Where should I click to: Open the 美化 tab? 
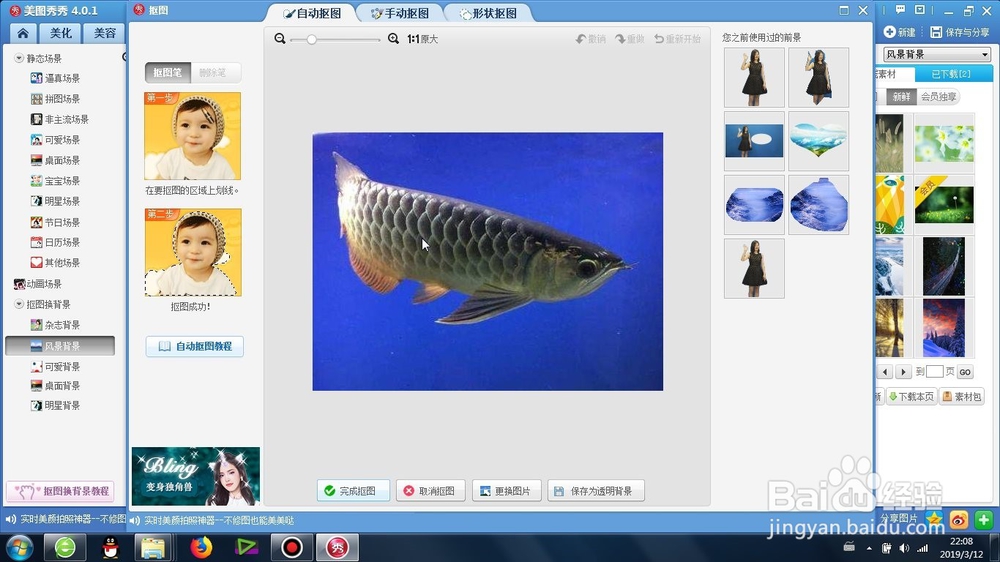point(61,33)
